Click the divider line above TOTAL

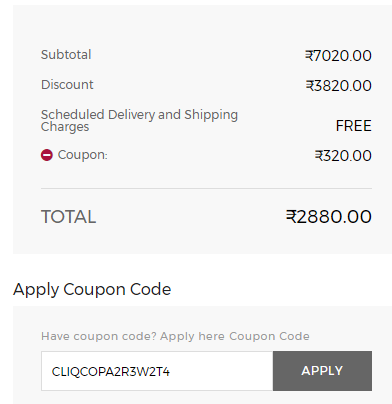(206, 188)
